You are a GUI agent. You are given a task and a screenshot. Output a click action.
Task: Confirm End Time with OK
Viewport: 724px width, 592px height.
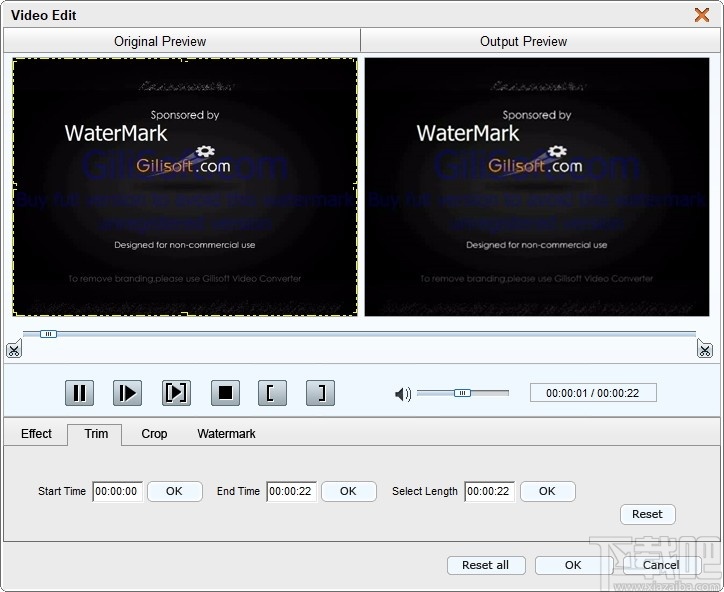pos(349,491)
